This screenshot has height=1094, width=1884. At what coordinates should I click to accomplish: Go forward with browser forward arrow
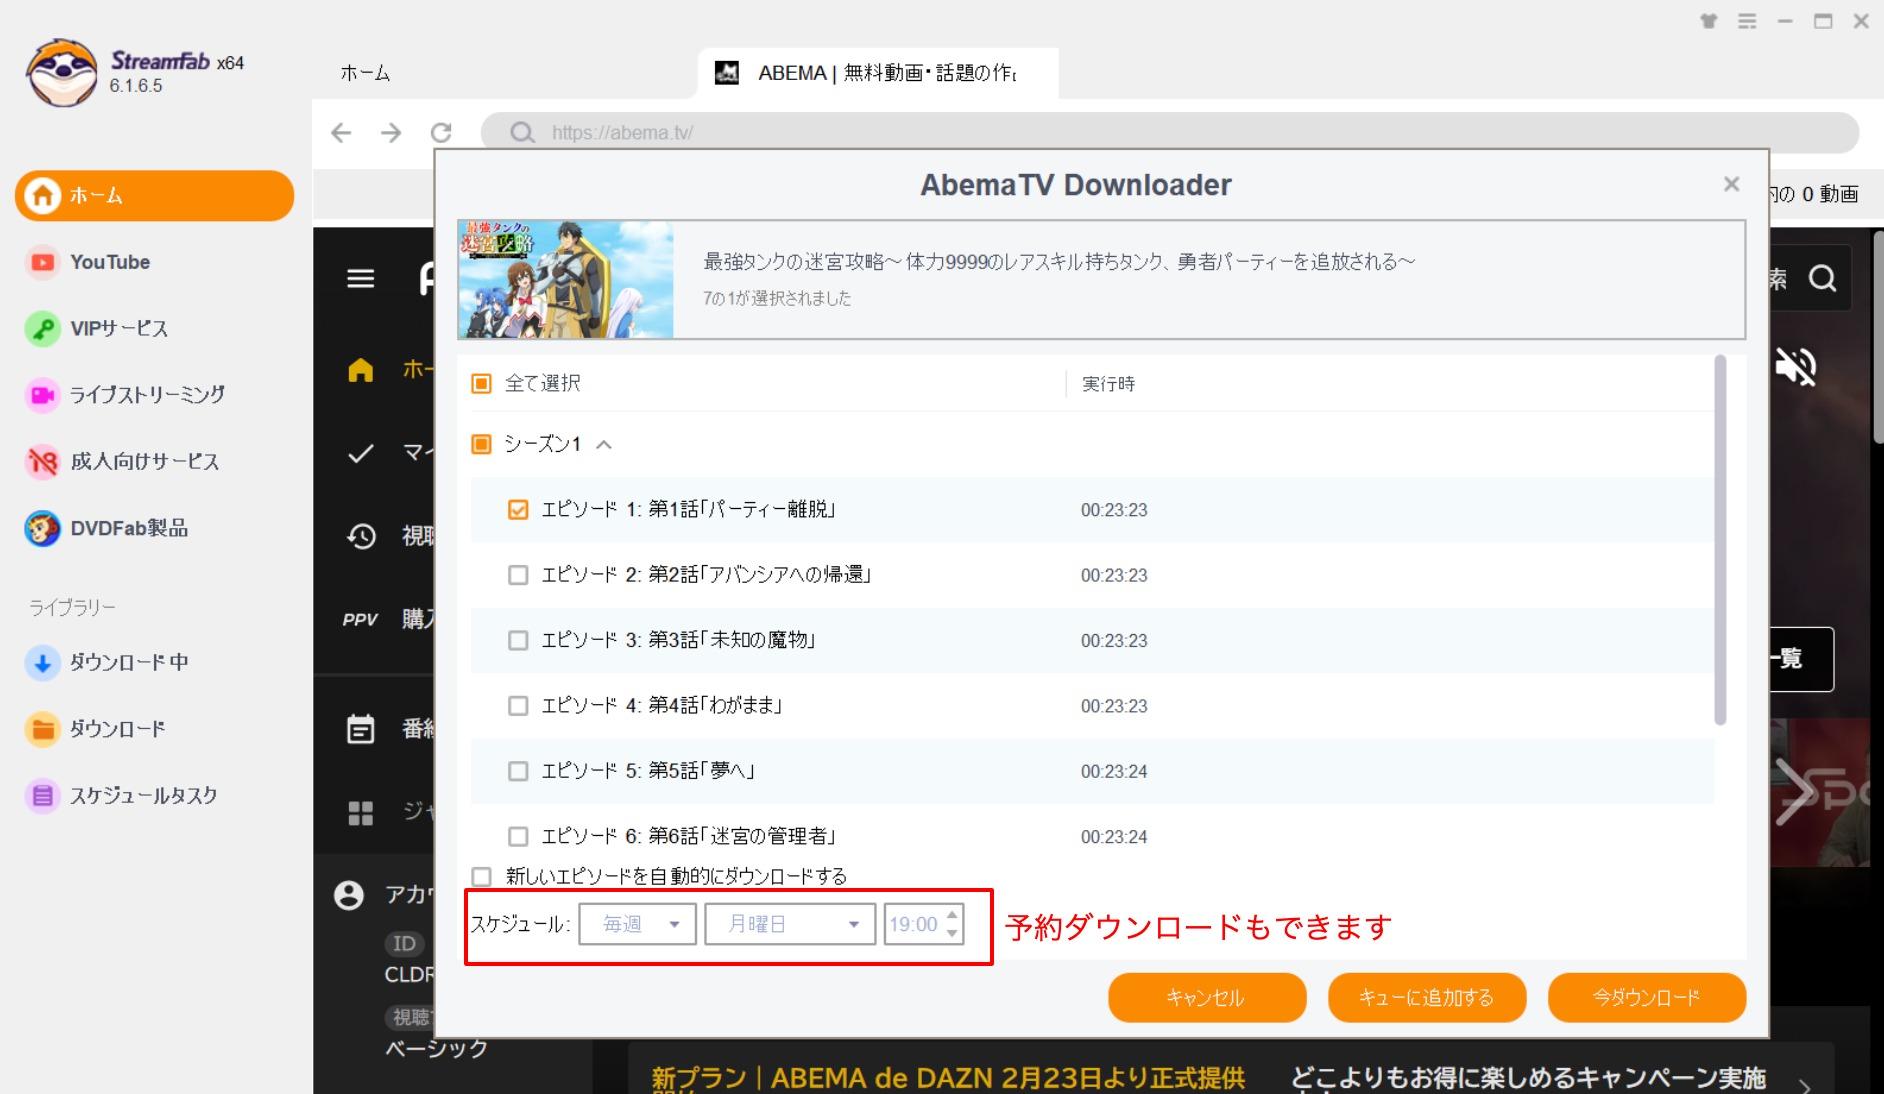(x=391, y=132)
